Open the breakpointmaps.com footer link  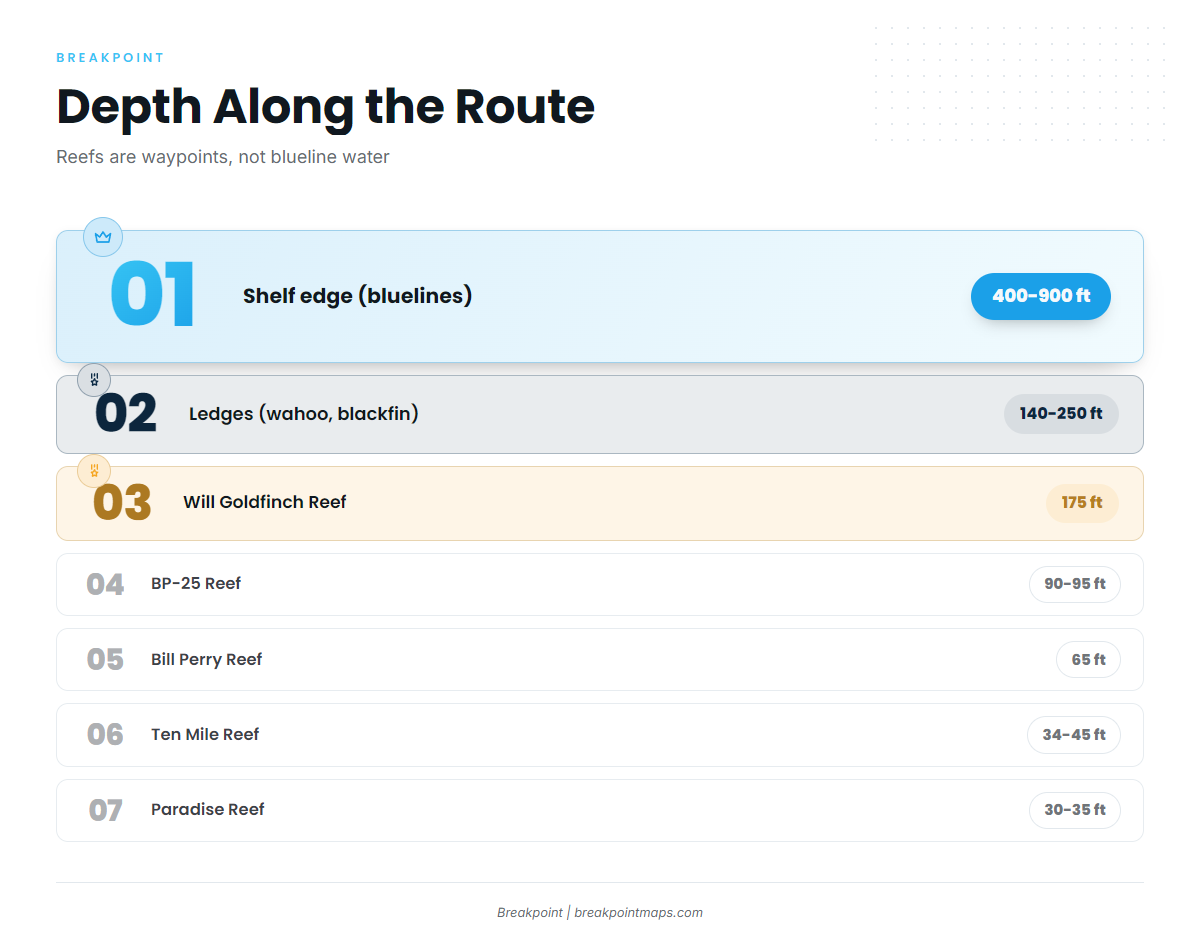(x=638, y=913)
